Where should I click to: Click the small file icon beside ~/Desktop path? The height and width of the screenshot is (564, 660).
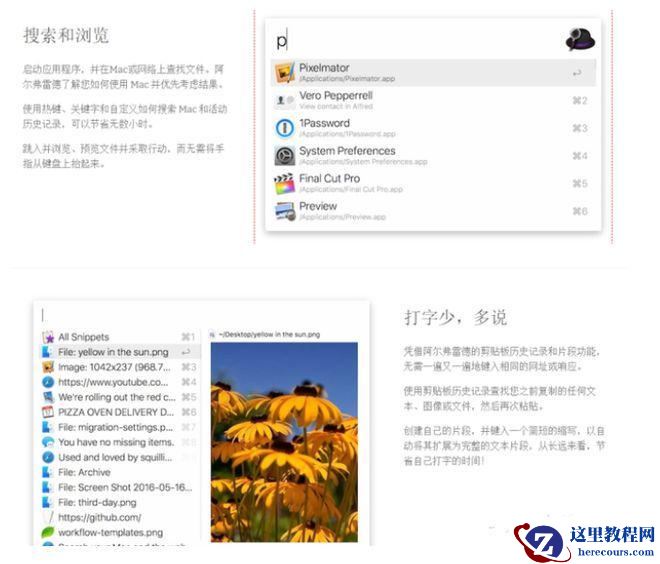pos(213,335)
